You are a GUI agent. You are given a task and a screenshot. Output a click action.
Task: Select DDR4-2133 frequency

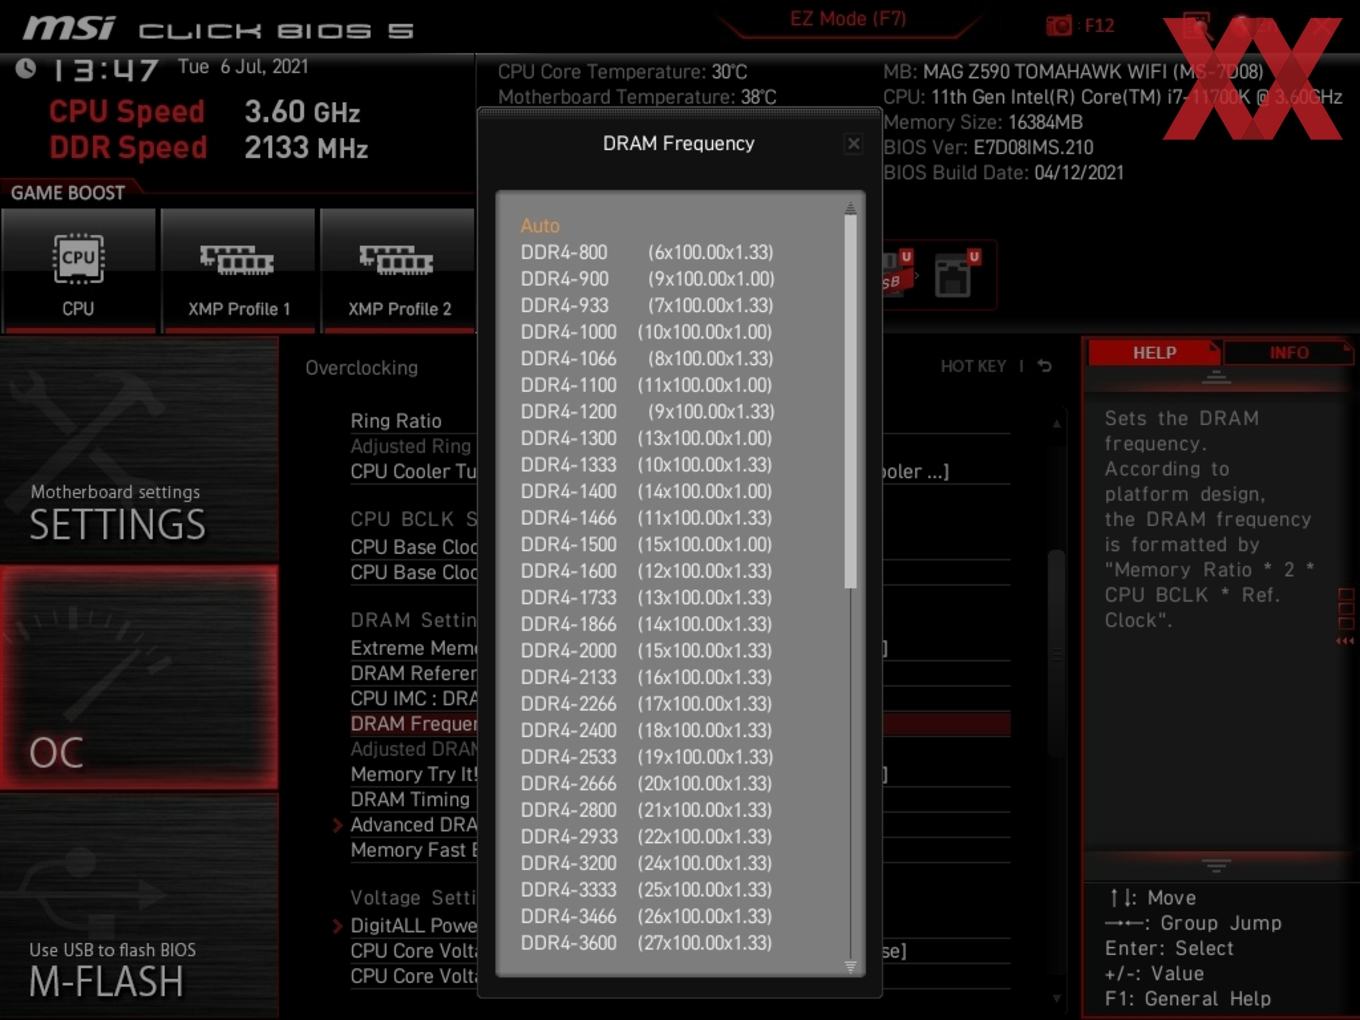click(x=647, y=677)
